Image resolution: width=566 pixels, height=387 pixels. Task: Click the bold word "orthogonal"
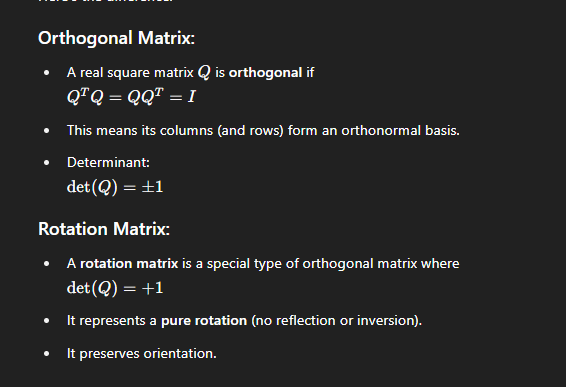coord(265,73)
